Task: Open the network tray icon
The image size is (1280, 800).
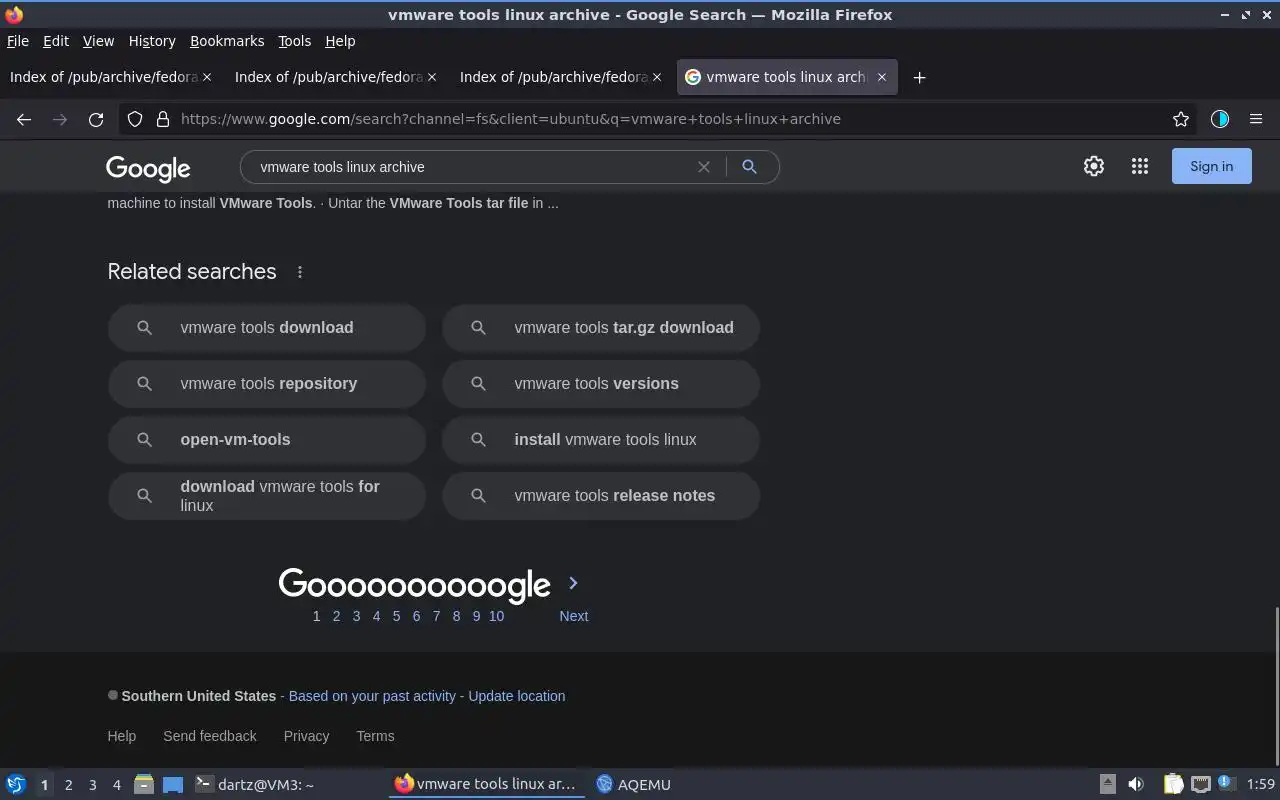Action: [1201, 784]
